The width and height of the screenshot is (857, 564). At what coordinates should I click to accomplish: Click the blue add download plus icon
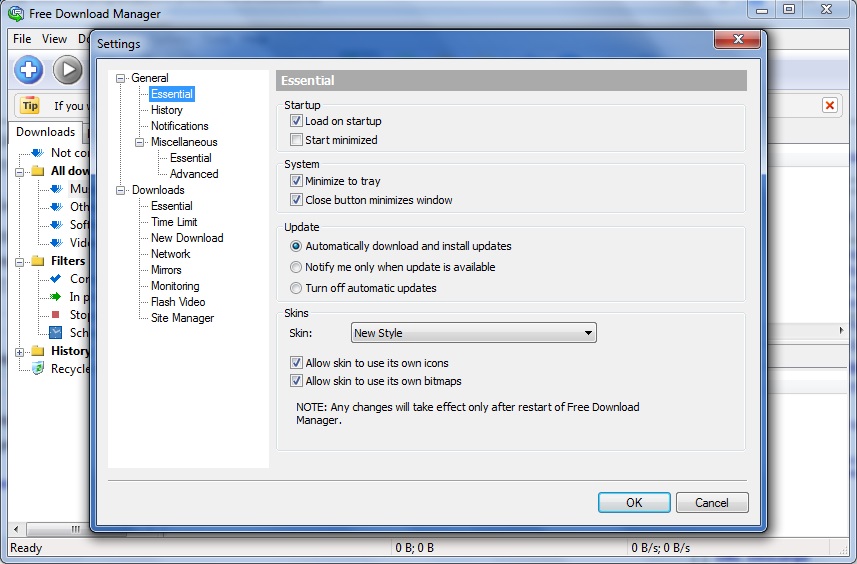[x=28, y=70]
